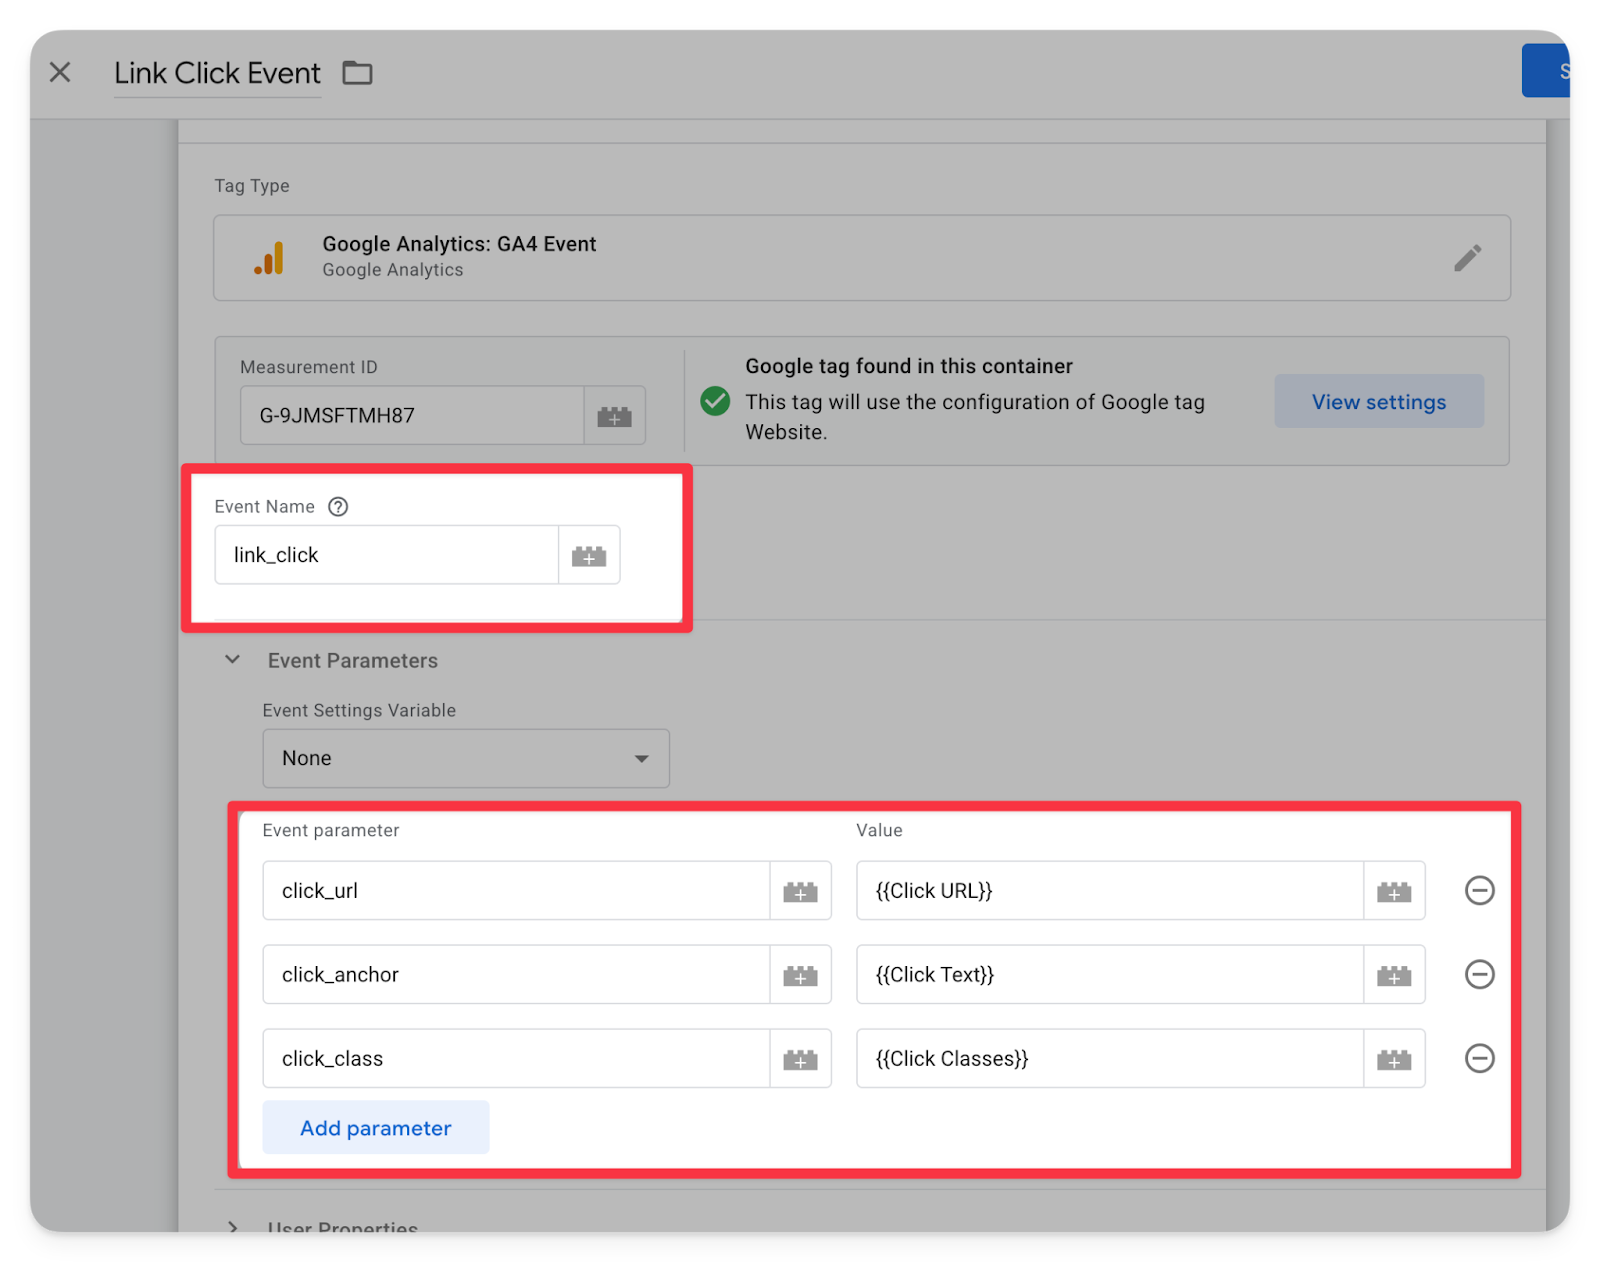The width and height of the screenshot is (1600, 1262).
Task: Delete the click_class parameter row
Action: point(1479,1058)
